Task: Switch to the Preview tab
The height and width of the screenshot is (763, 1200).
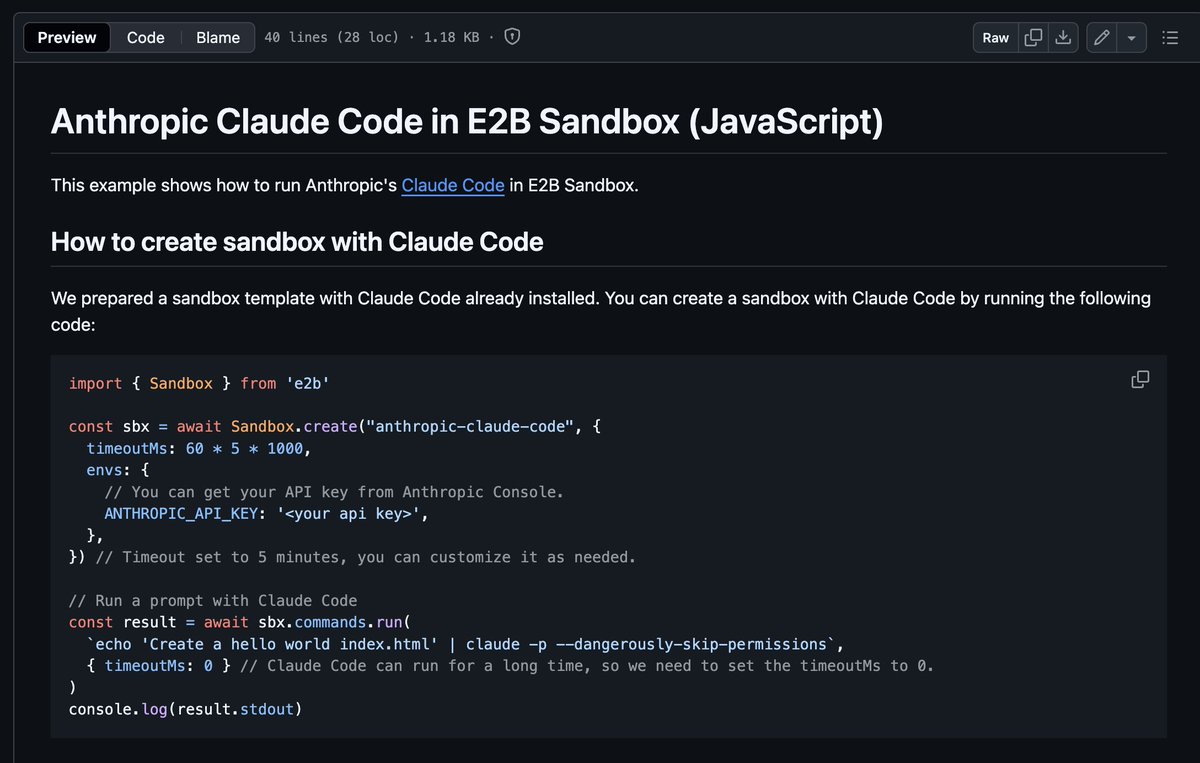Action: 67,37
